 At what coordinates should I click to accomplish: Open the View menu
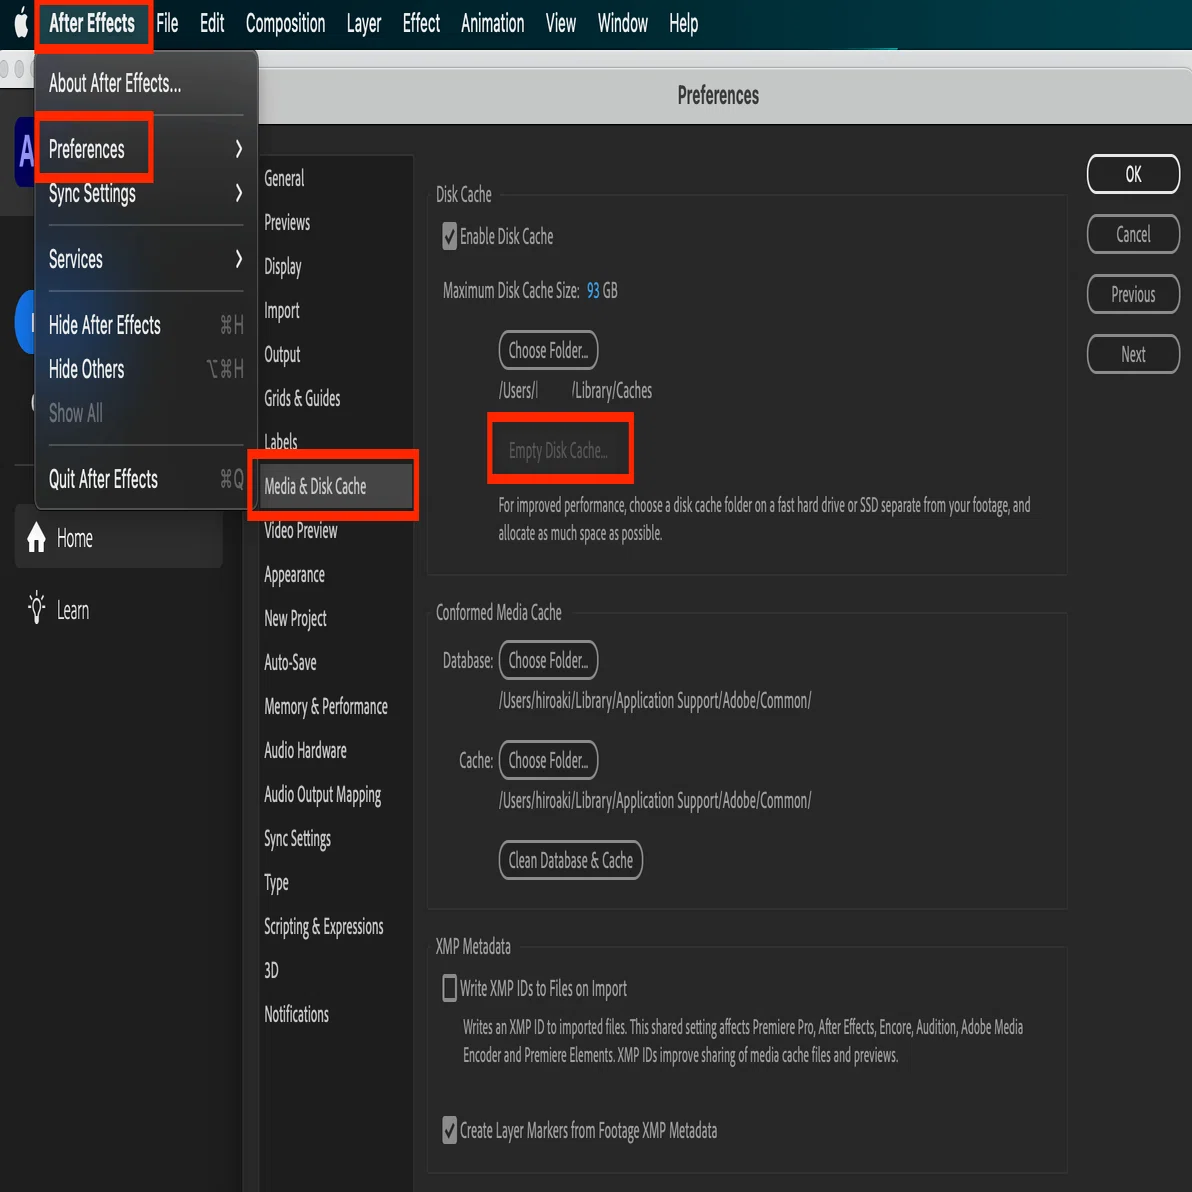560,24
